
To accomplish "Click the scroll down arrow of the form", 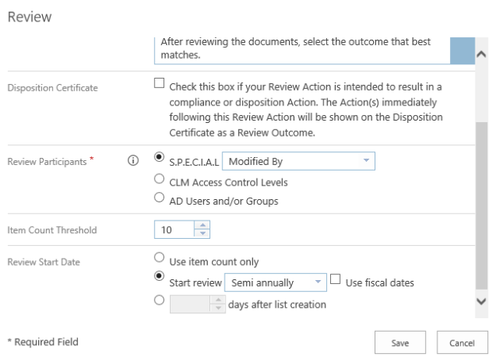I will click(481, 301).
